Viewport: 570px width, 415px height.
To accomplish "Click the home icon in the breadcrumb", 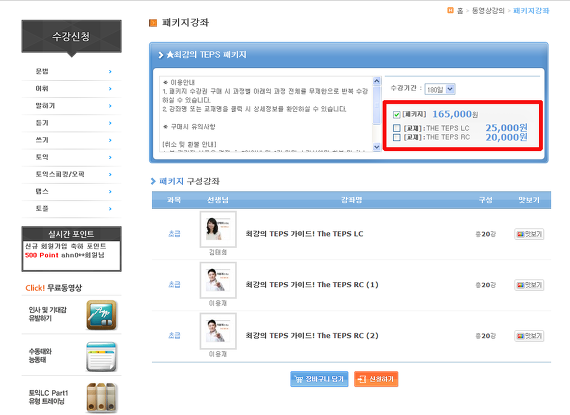I will (450, 10).
